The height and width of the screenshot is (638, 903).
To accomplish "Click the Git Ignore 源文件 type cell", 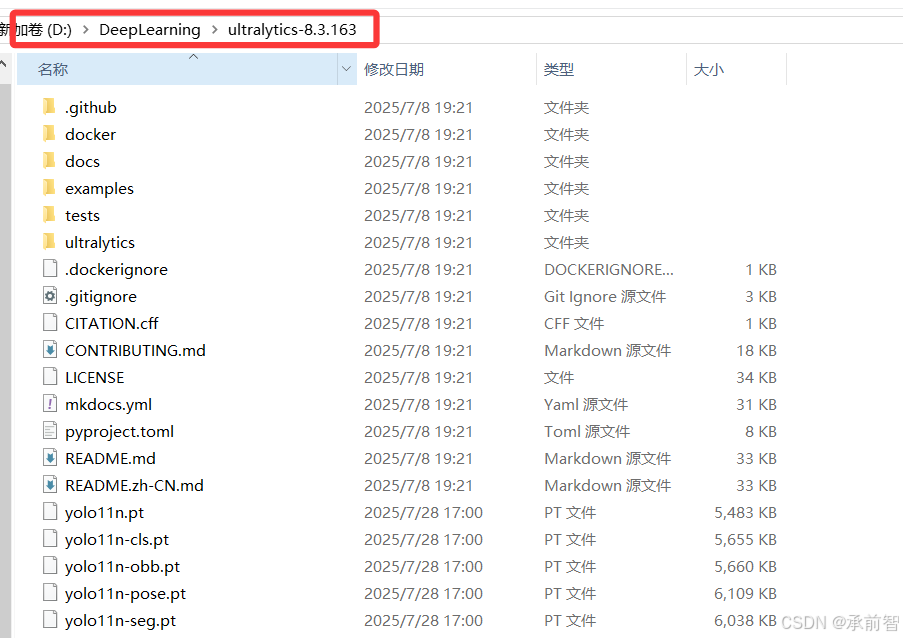I will tap(605, 297).
